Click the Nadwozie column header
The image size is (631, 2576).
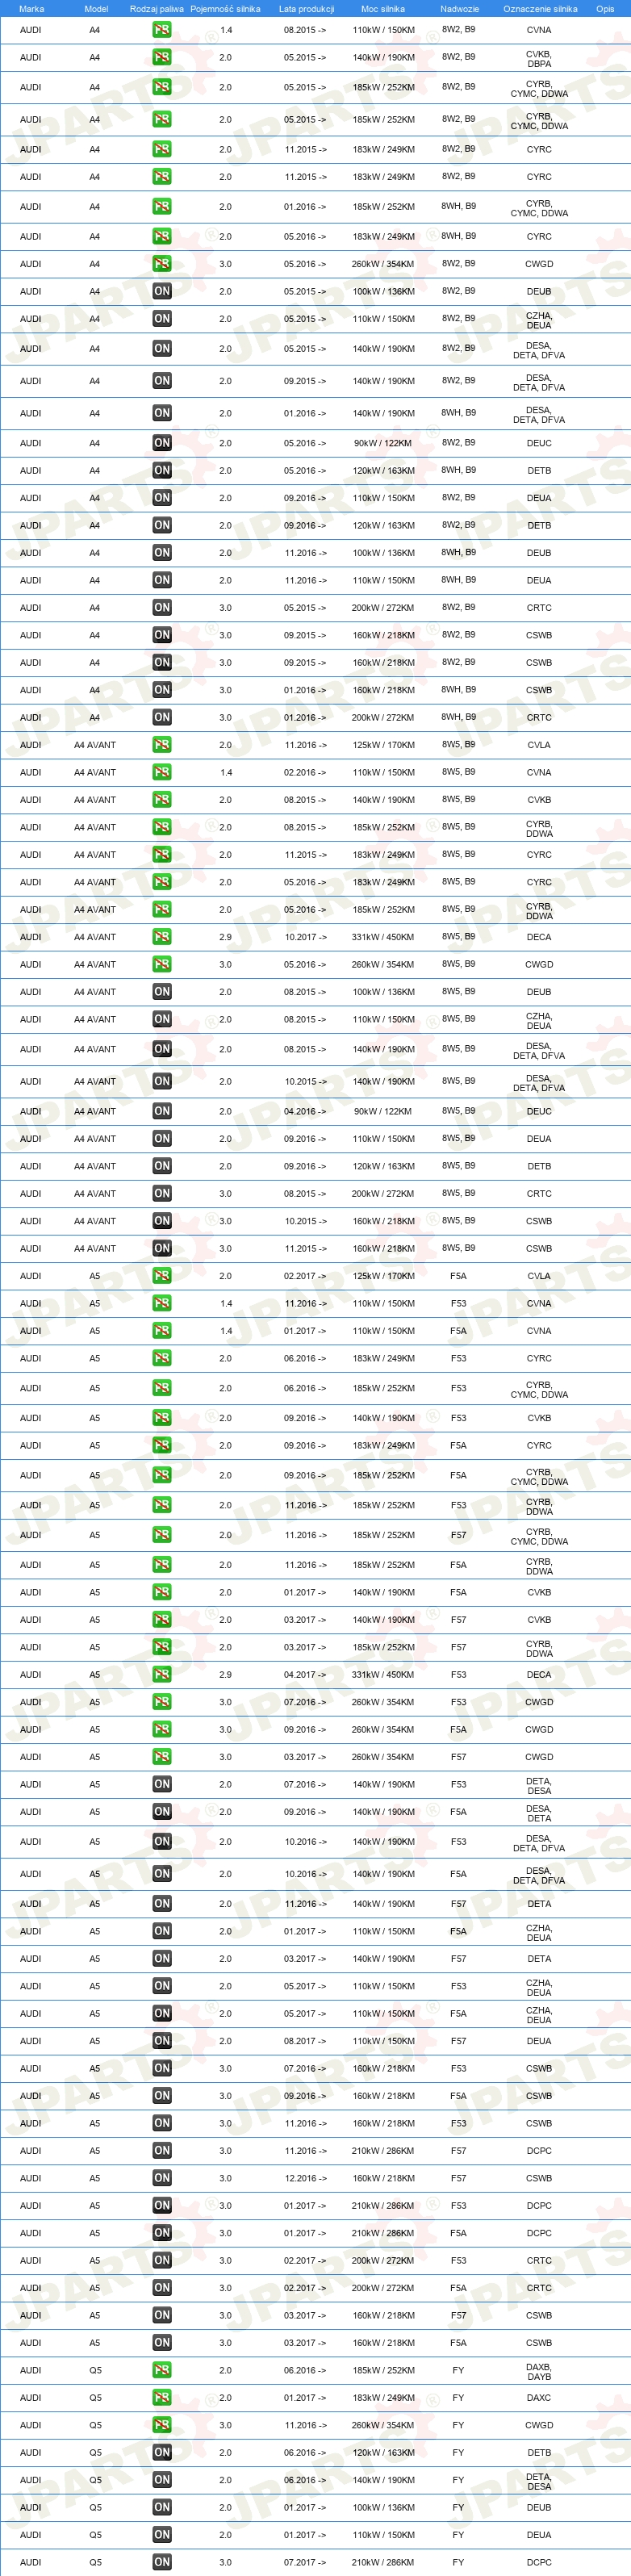(459, 9)
